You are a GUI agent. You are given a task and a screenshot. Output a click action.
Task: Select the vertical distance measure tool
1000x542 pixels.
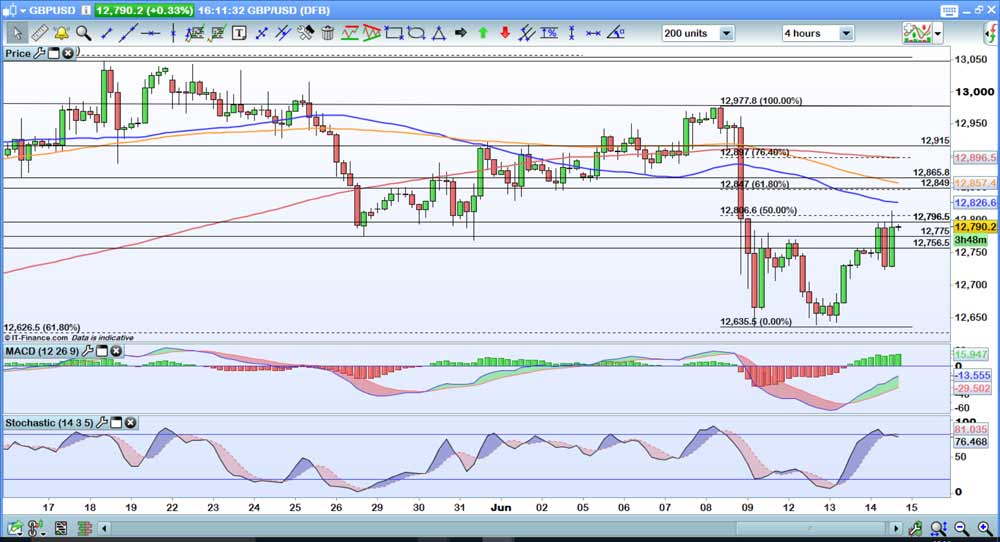click(571, 33)
